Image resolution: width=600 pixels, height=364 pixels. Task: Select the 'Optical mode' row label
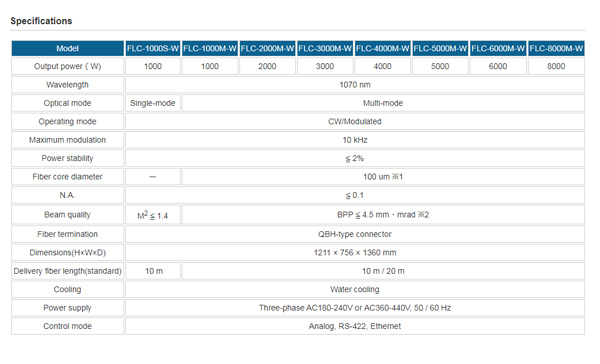point(67,103)
